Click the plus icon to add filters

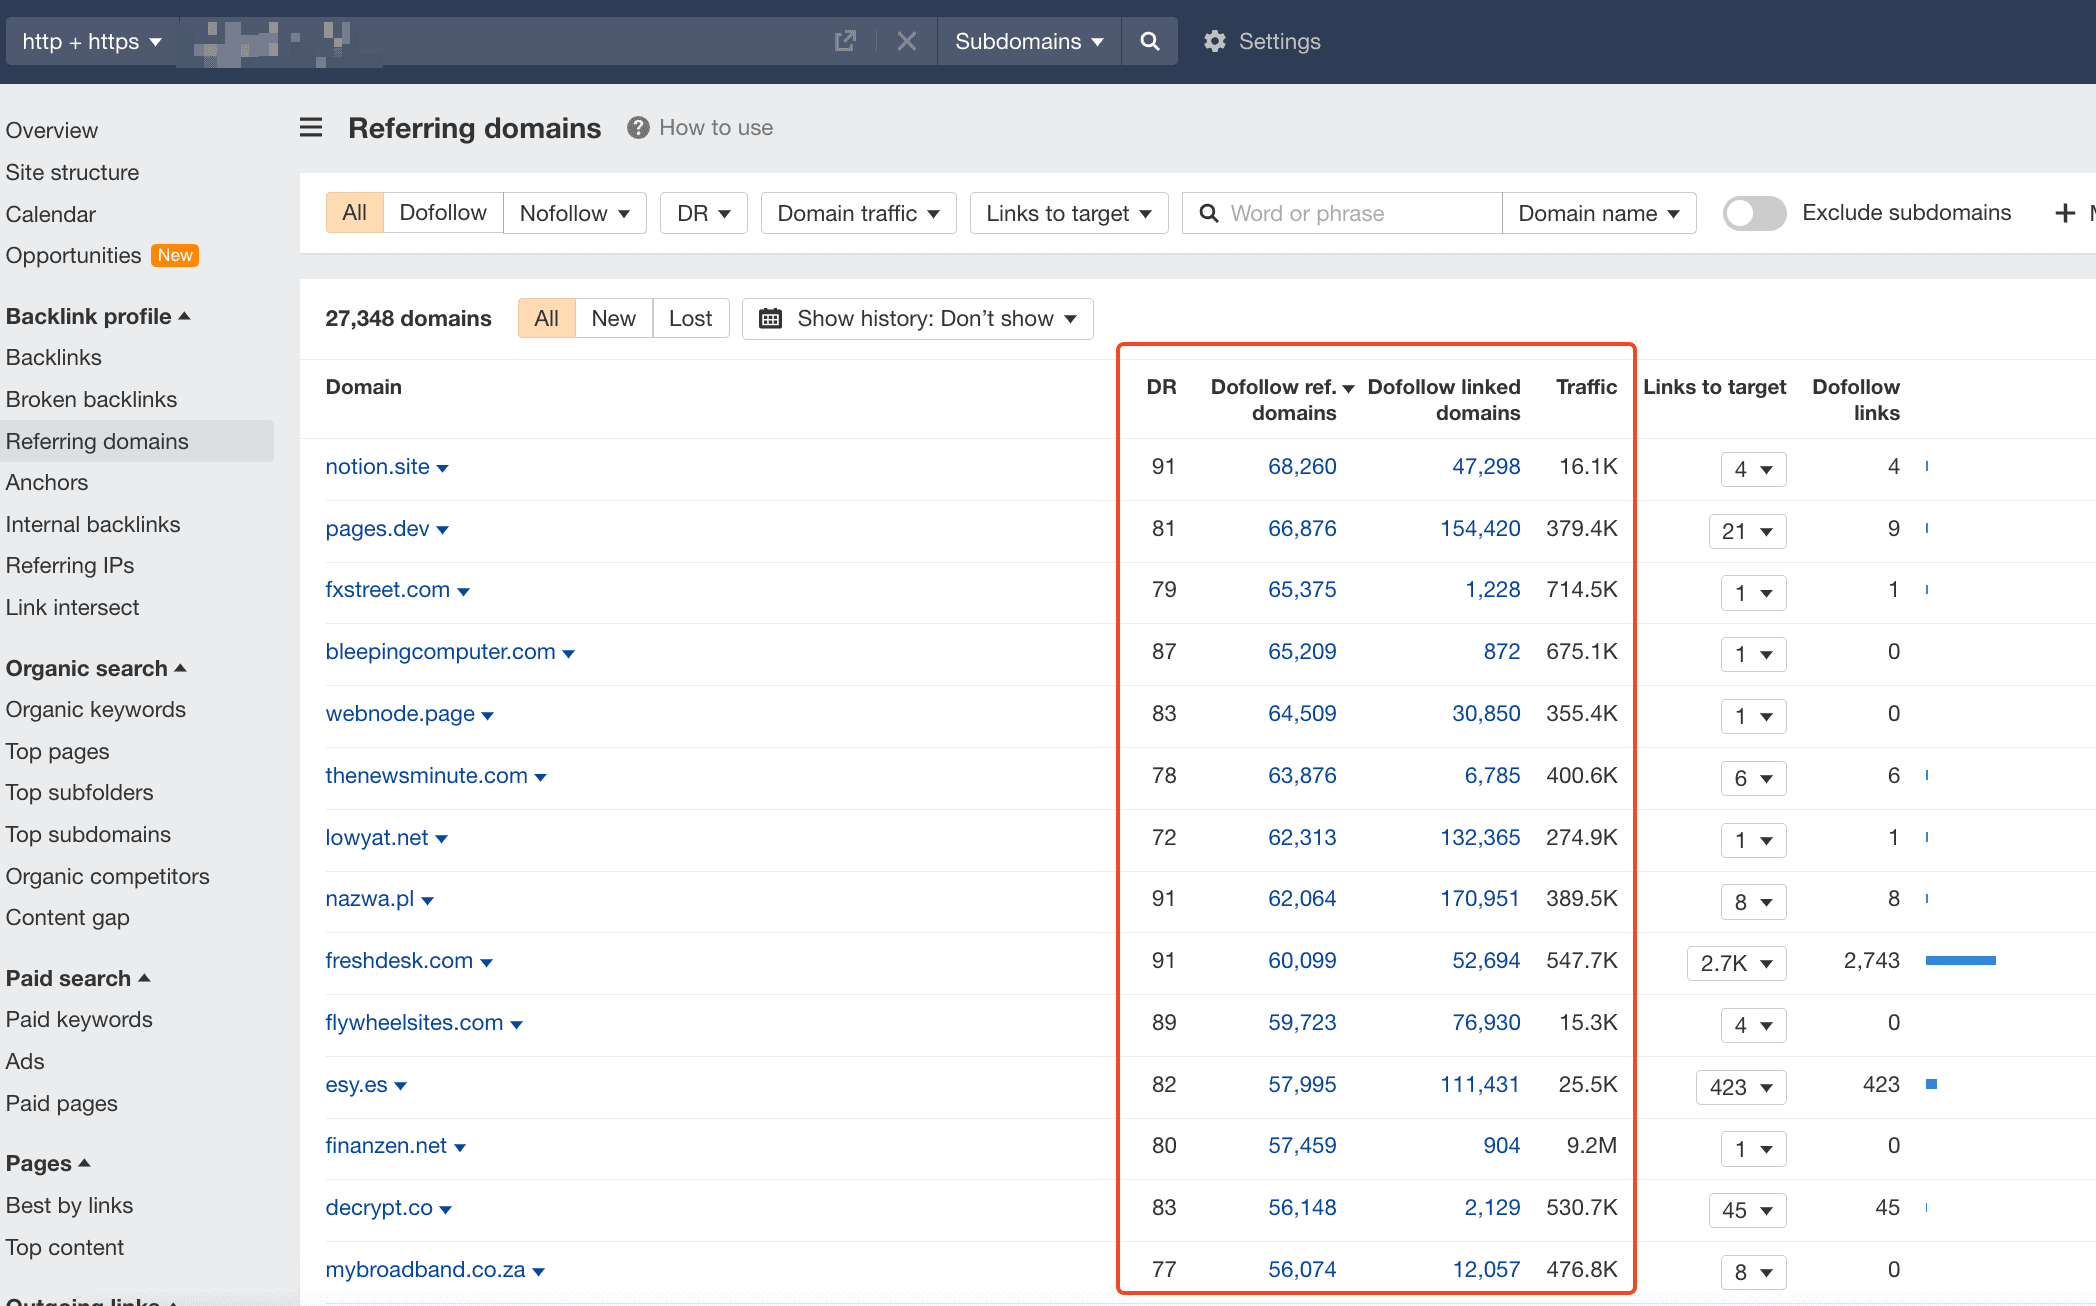pos(2065,213)
